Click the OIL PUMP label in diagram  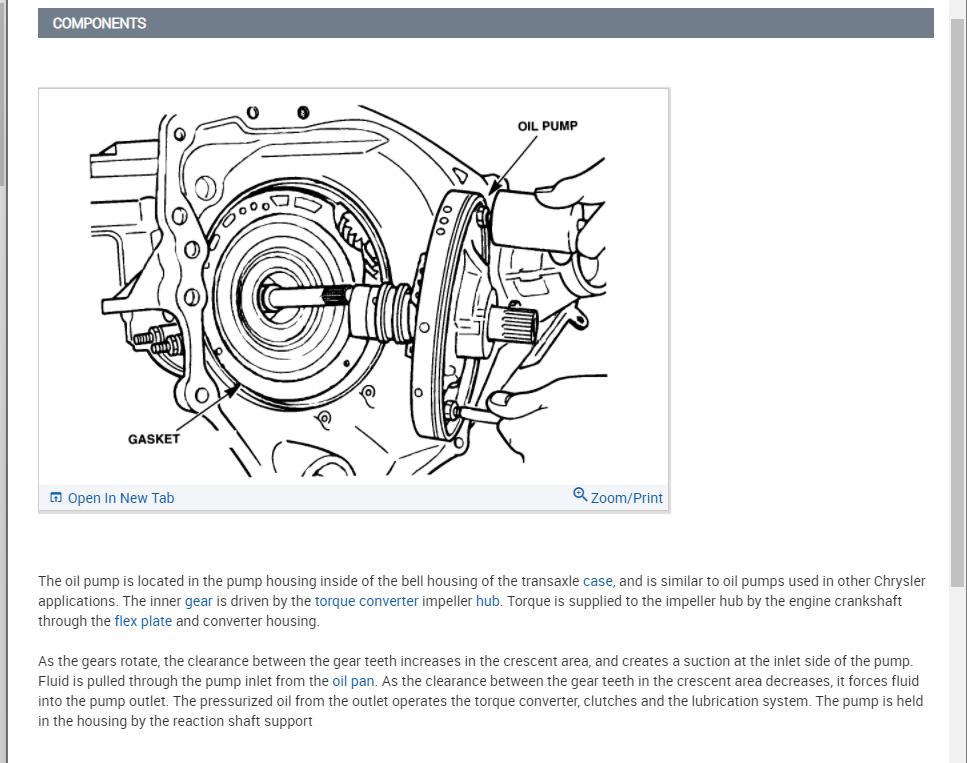coord(547,126)
